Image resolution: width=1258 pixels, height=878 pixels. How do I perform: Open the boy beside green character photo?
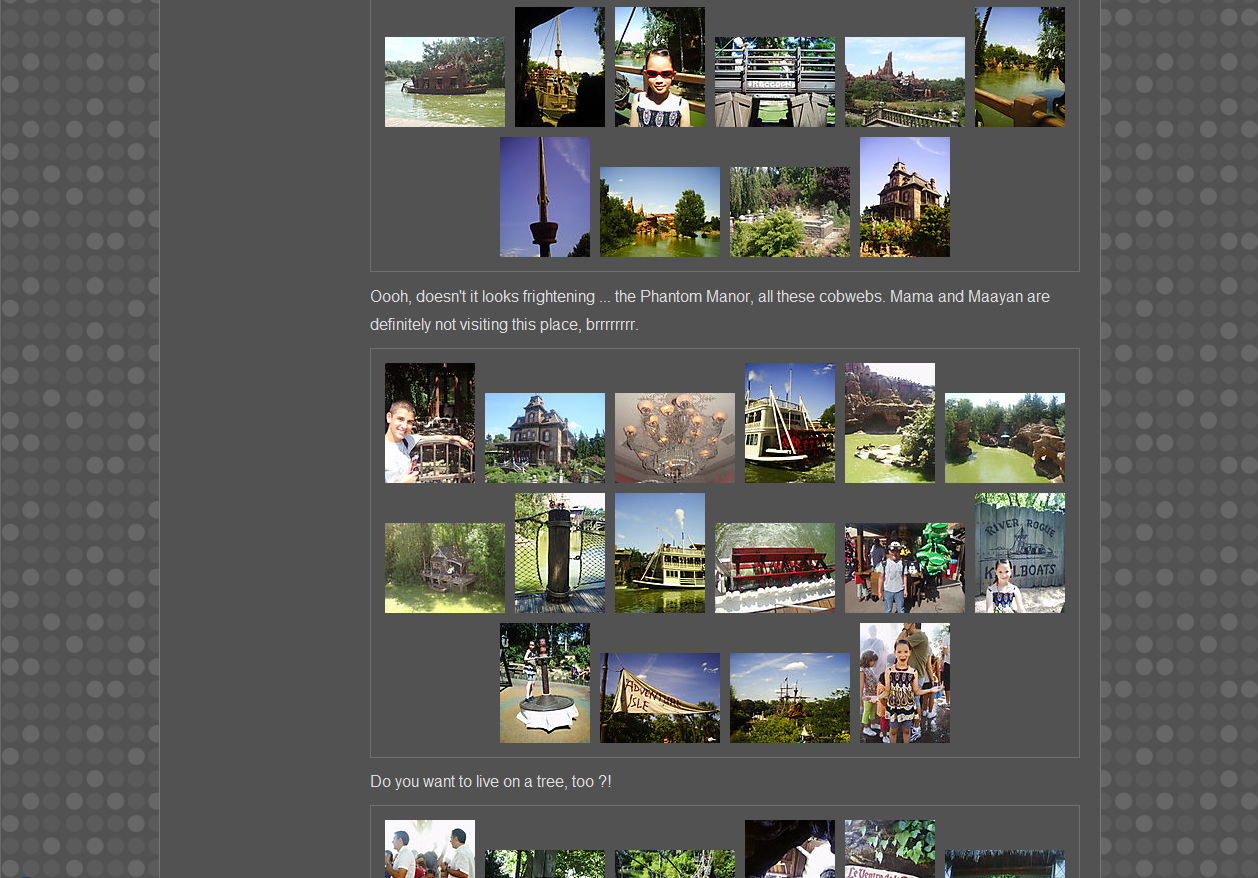coord(904,568)
